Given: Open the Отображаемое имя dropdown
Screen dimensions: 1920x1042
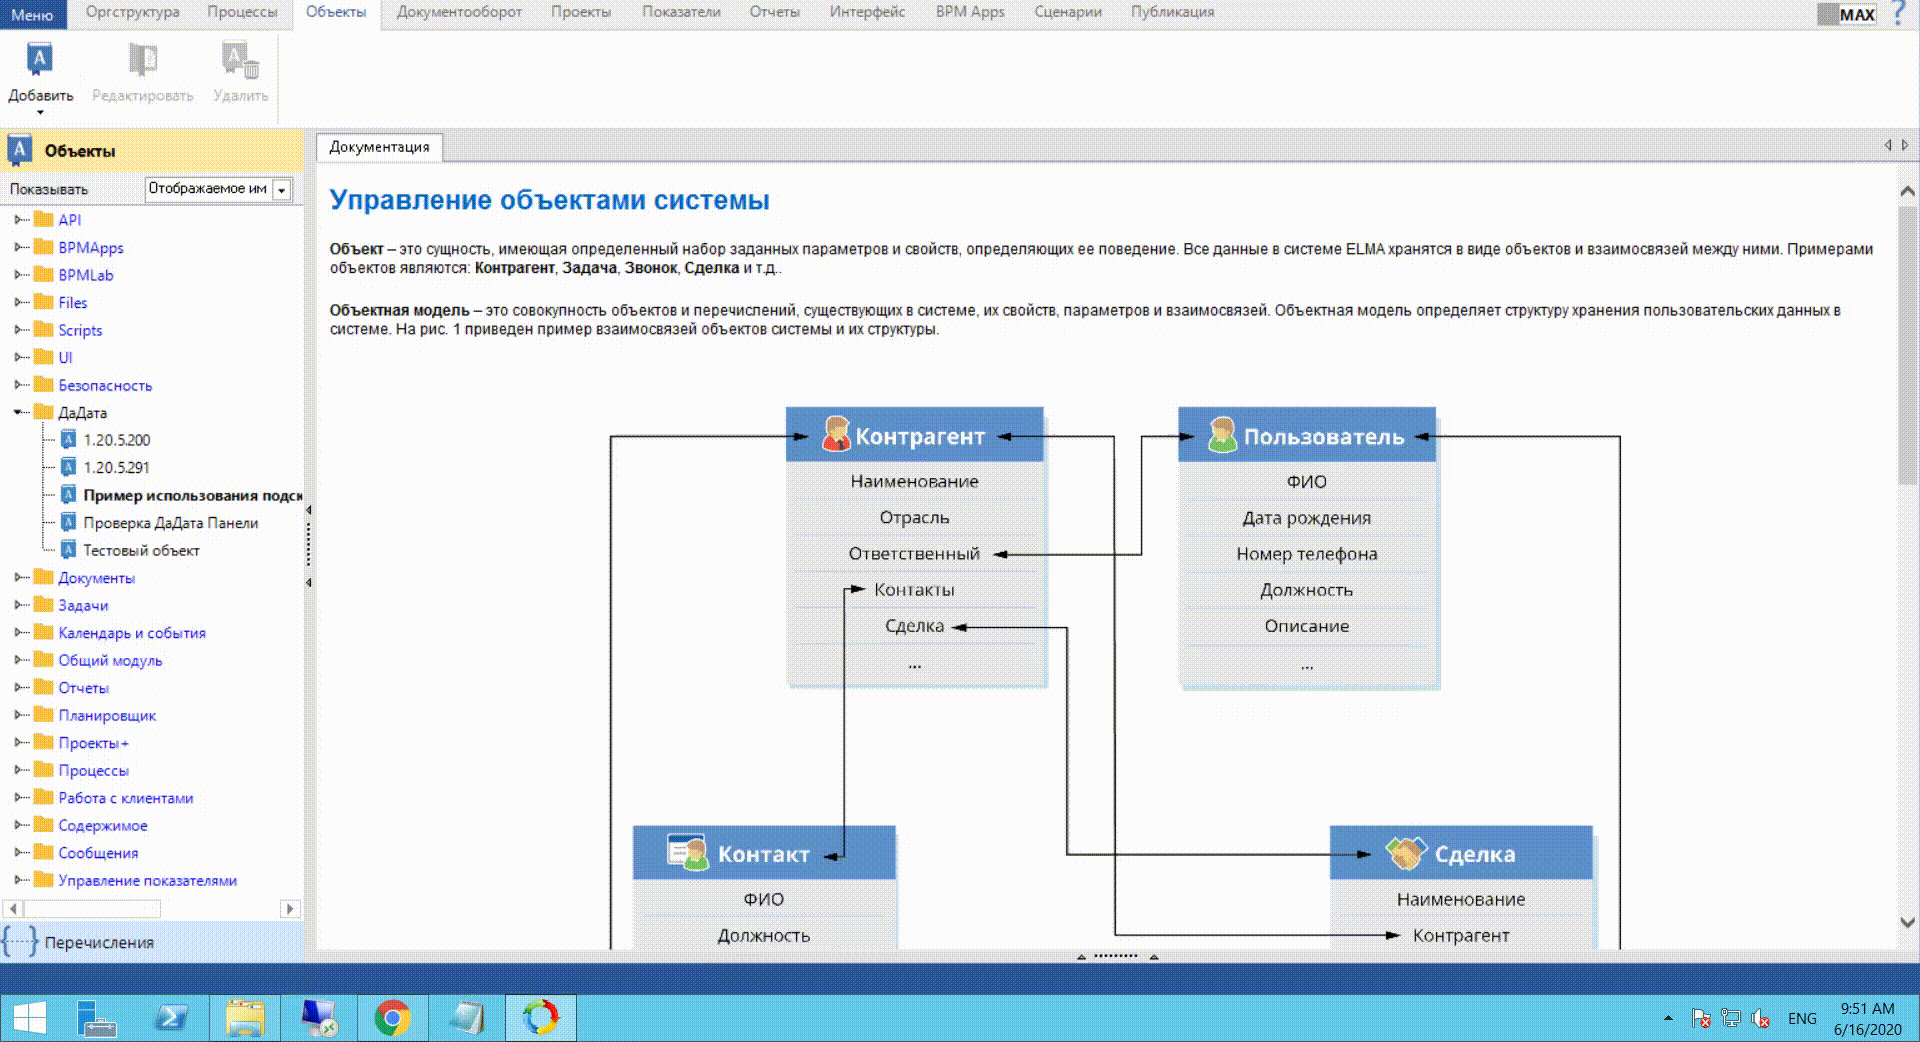Looking at the screenshot, I should 282,190.
